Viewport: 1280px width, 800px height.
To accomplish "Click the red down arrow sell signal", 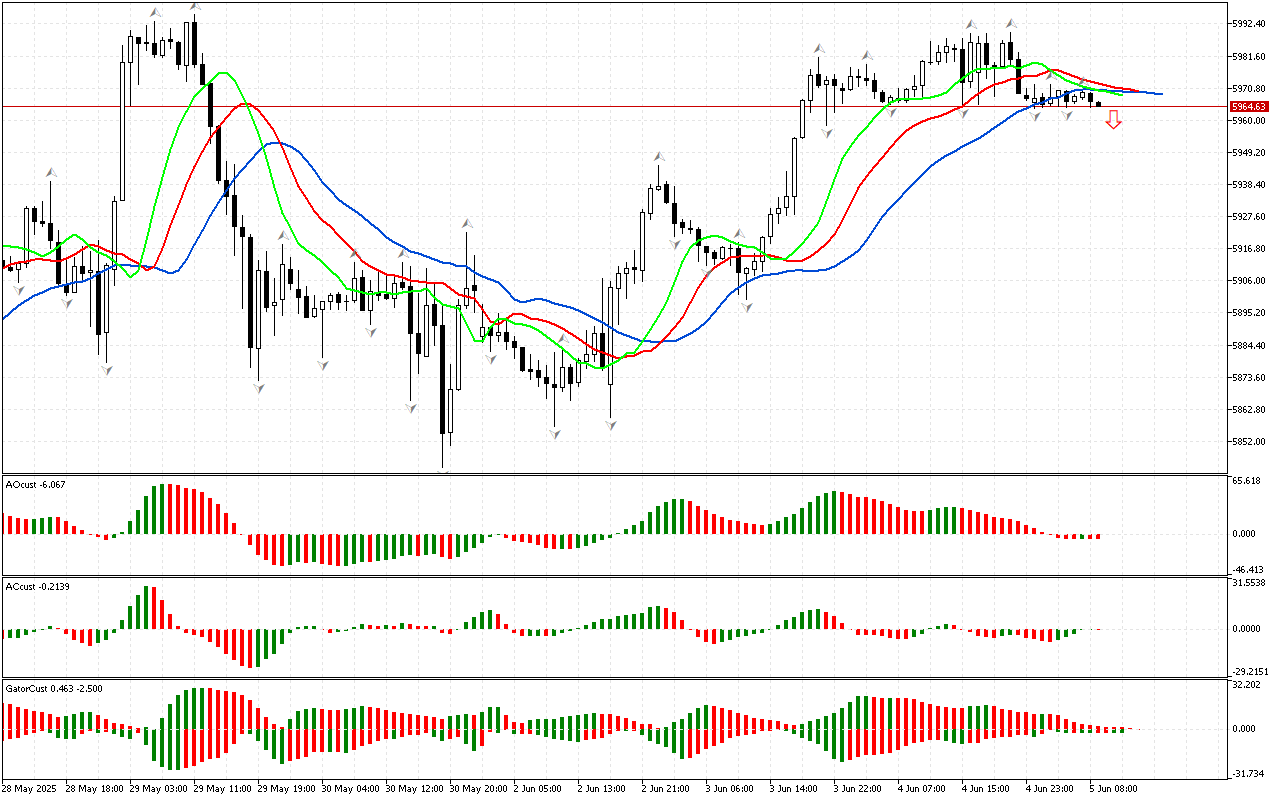I will pos(1113,120).
